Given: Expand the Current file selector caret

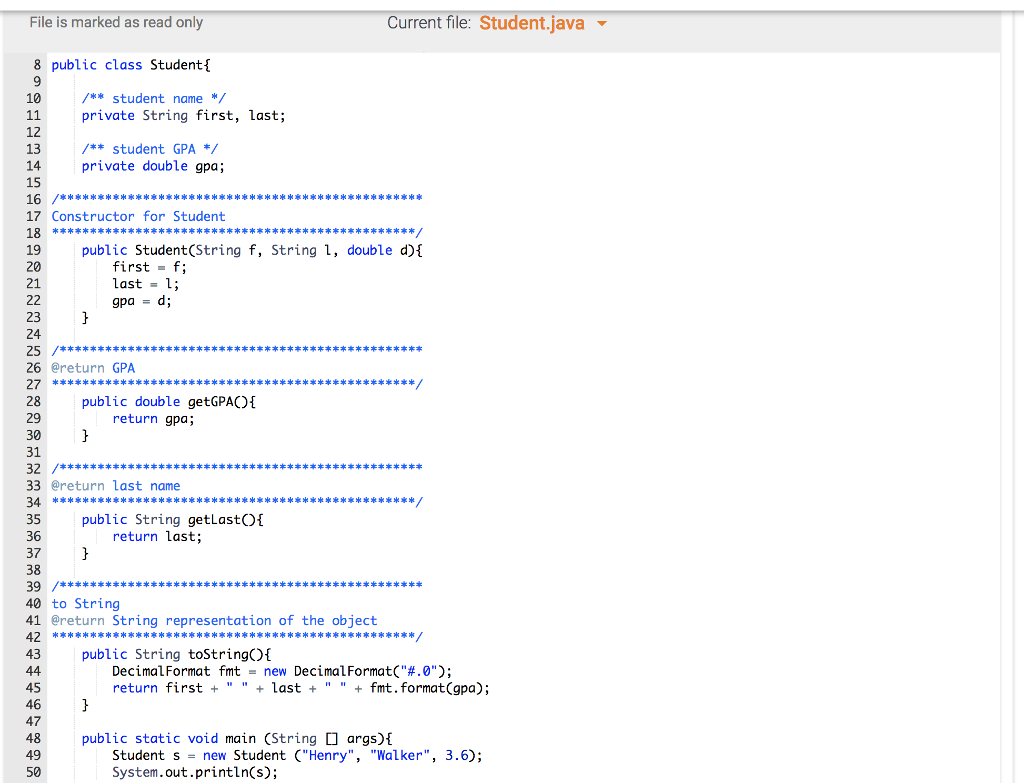Looking at the screenshot, I should click(x=600, y=22).
